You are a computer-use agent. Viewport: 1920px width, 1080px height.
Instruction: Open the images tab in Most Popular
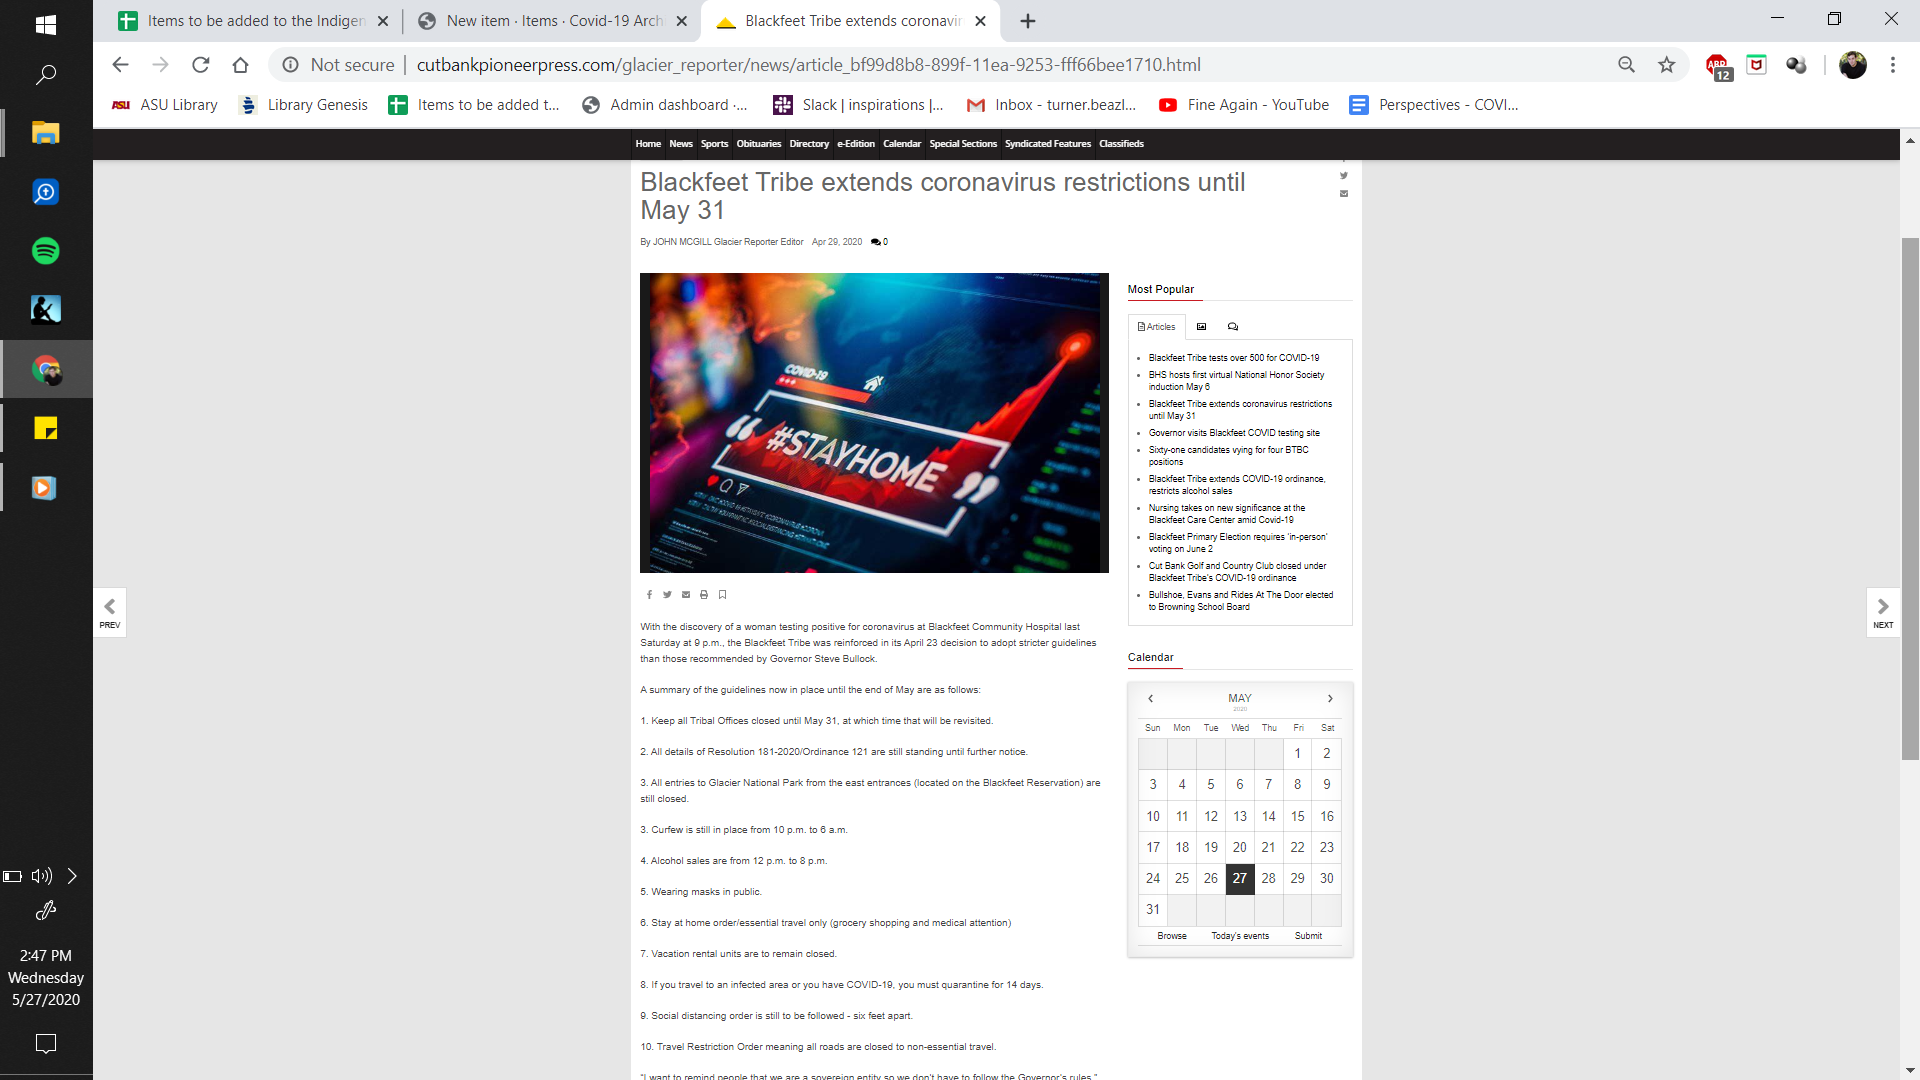click(1202, 327)
